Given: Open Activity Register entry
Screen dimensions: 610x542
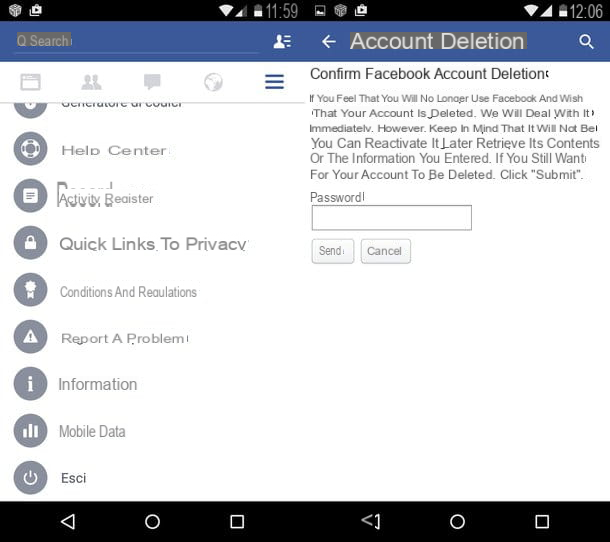Looking at the screenshot, I should pyautogui.click(x=106, y=198).
